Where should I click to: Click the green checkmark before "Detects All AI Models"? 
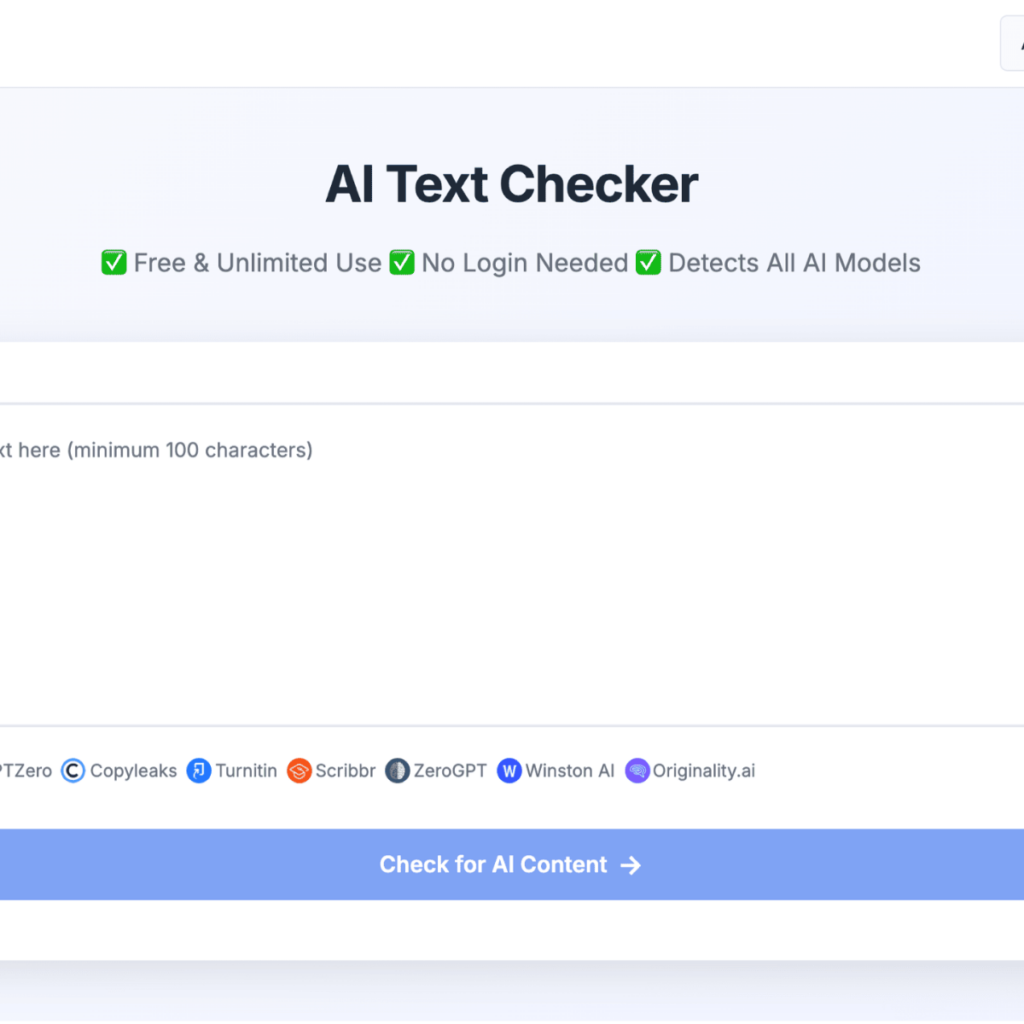click(649, 263)
